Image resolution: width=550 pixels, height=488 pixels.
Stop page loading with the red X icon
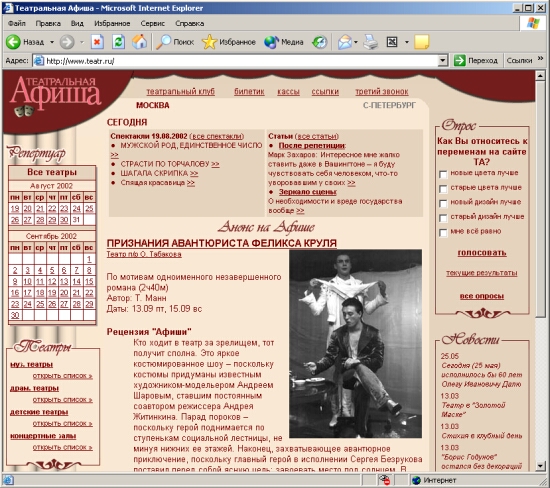click(97, 42)
